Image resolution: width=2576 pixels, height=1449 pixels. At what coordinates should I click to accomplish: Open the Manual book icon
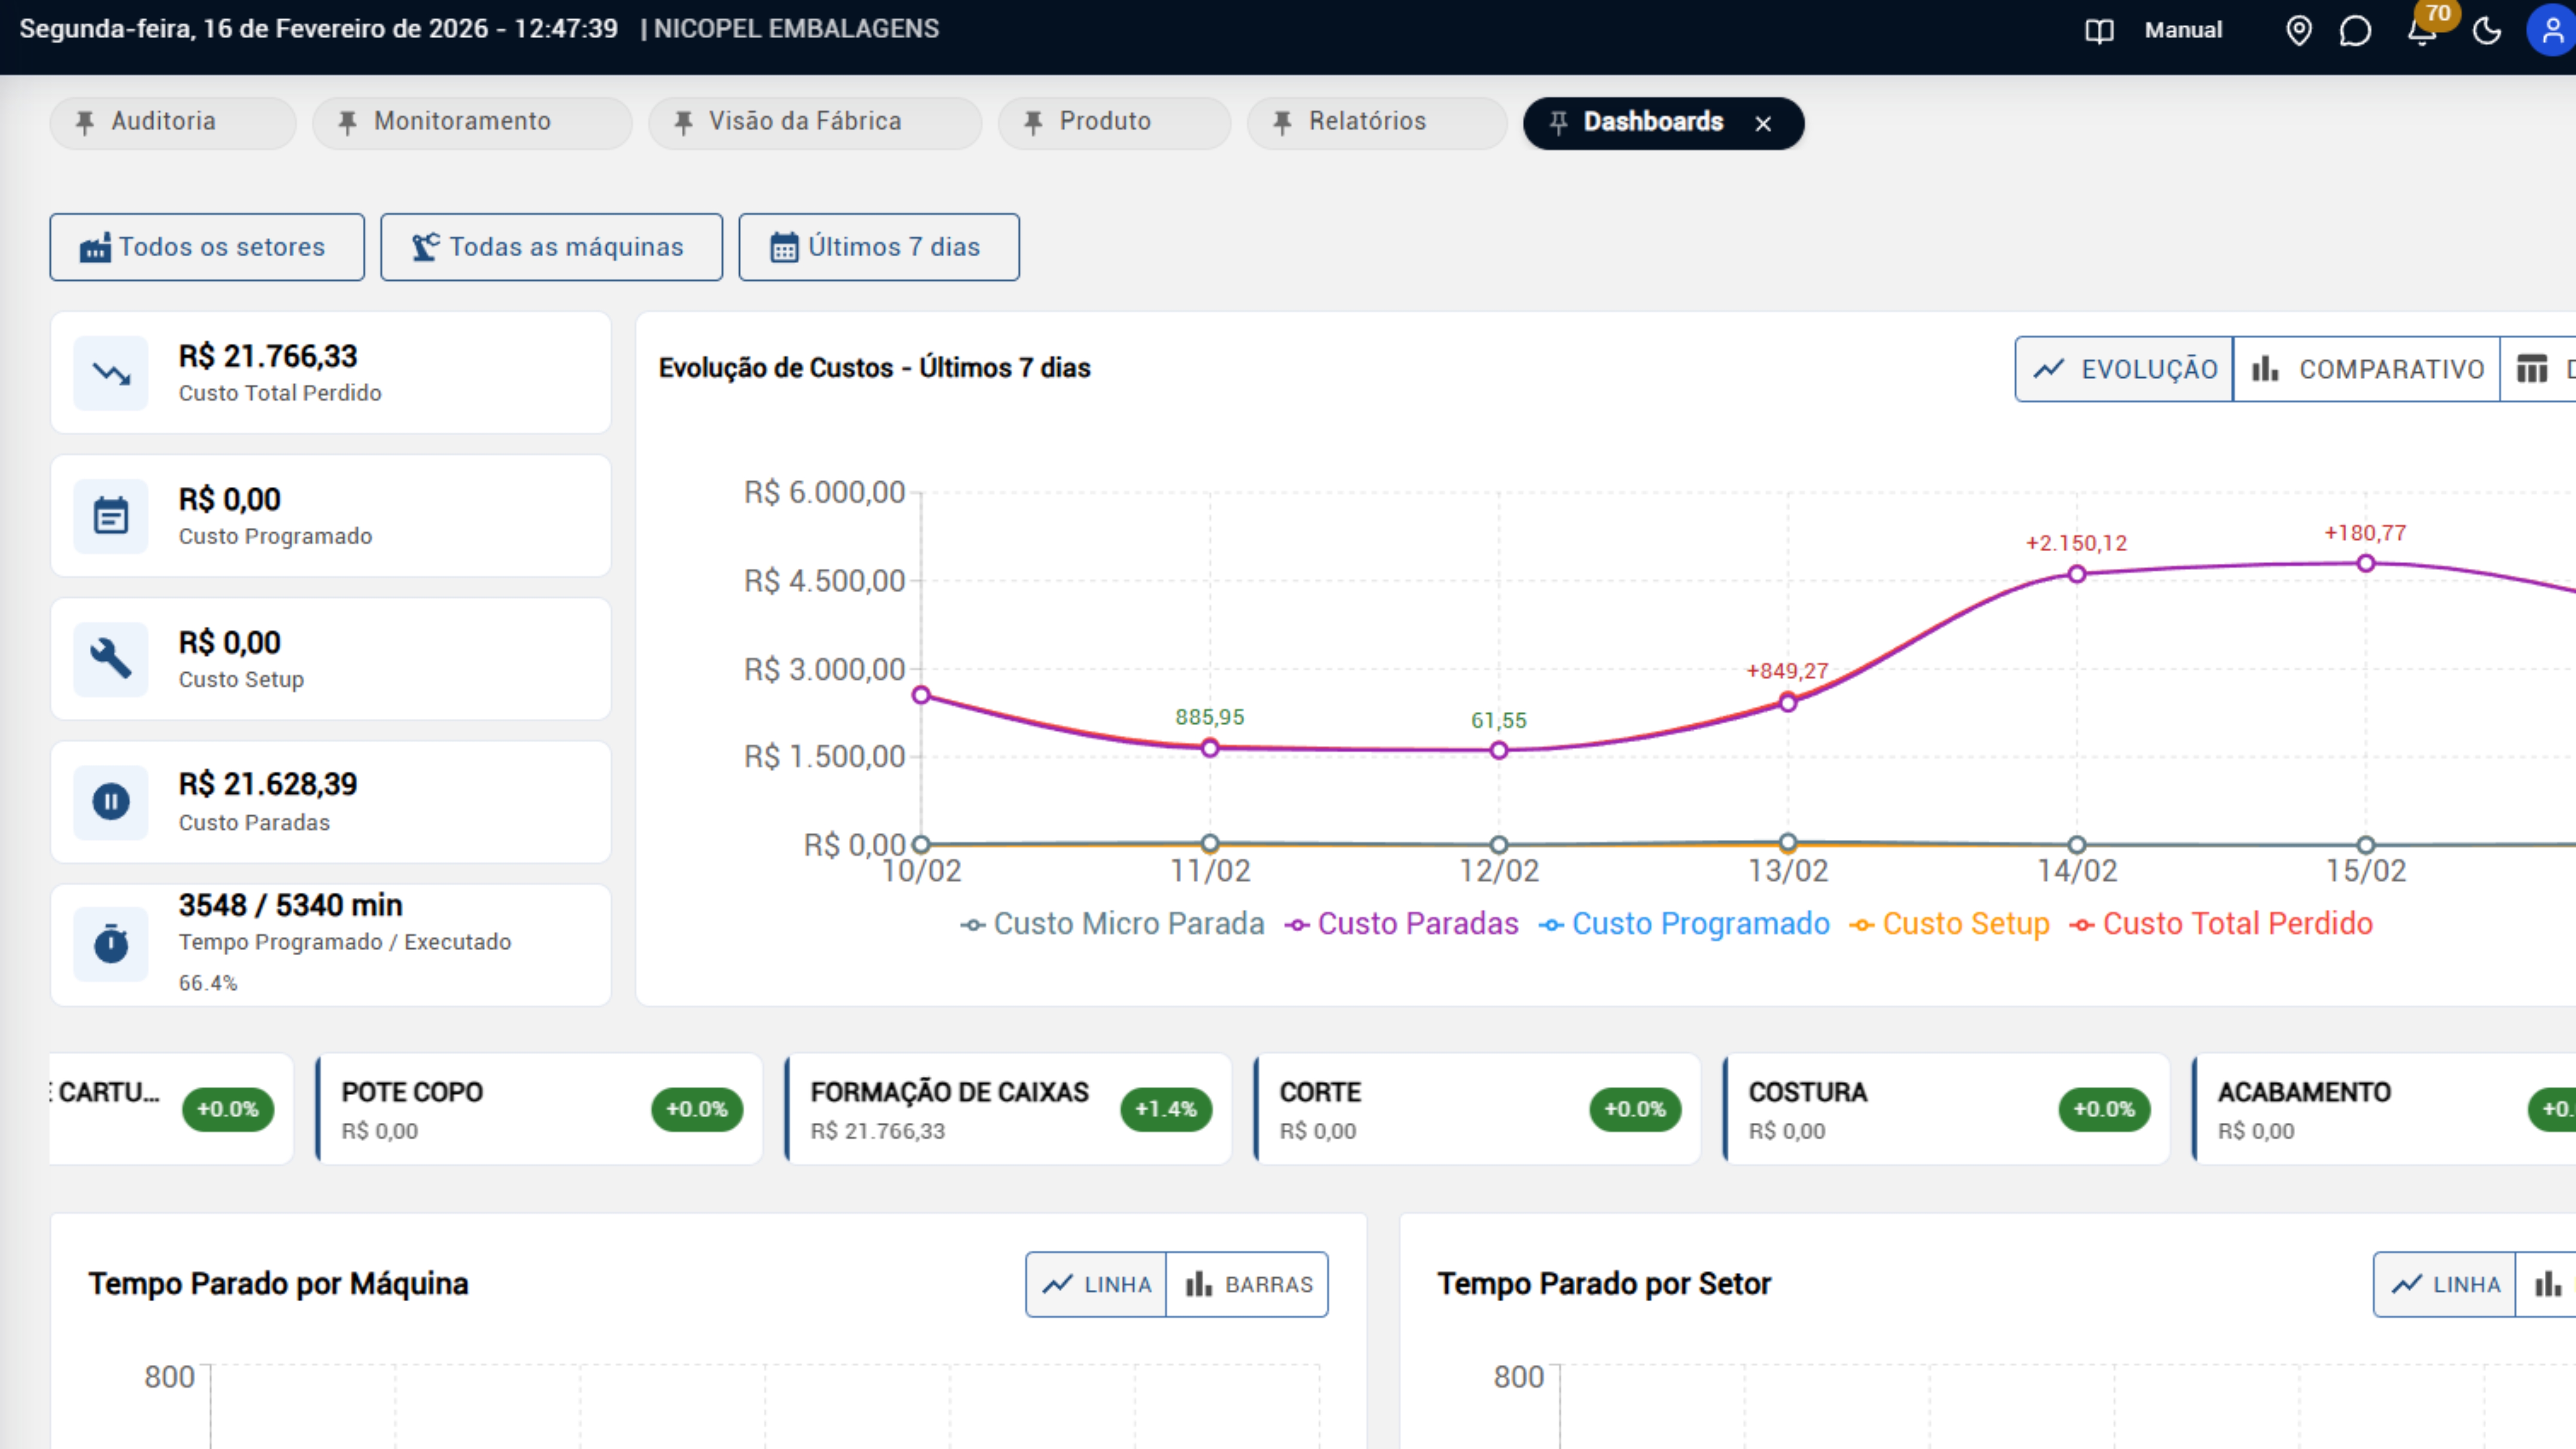point(2099,31)
